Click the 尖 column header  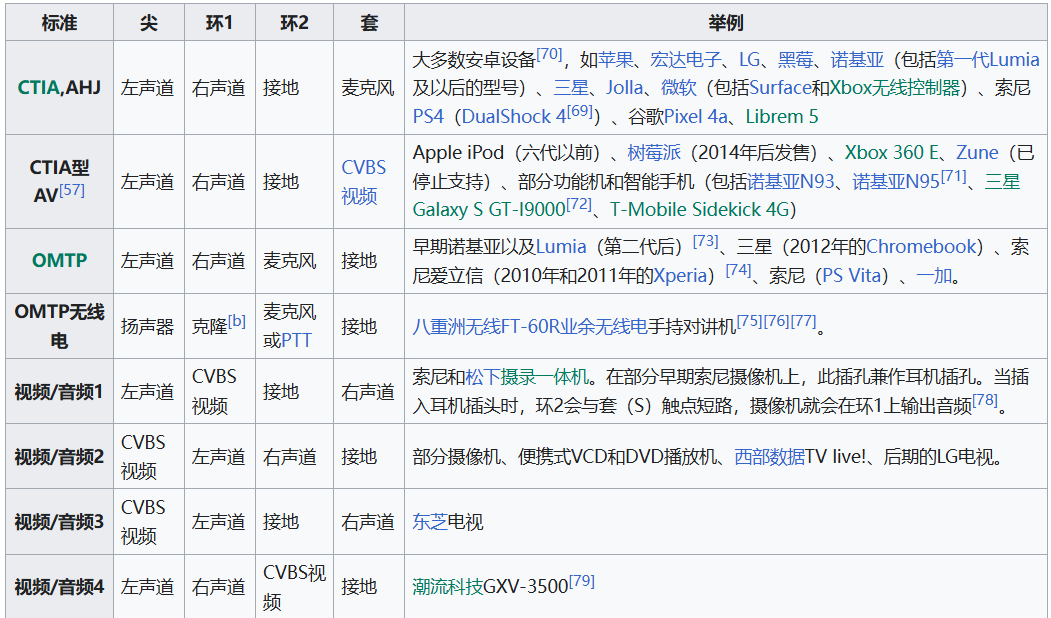click(149, 23)
